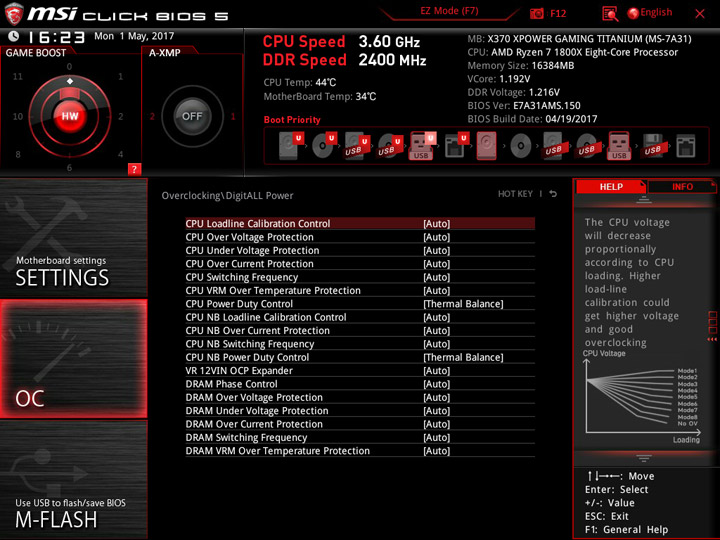Click the HOT KEY button
Screen dimensions: 720x540
(515, 194)
